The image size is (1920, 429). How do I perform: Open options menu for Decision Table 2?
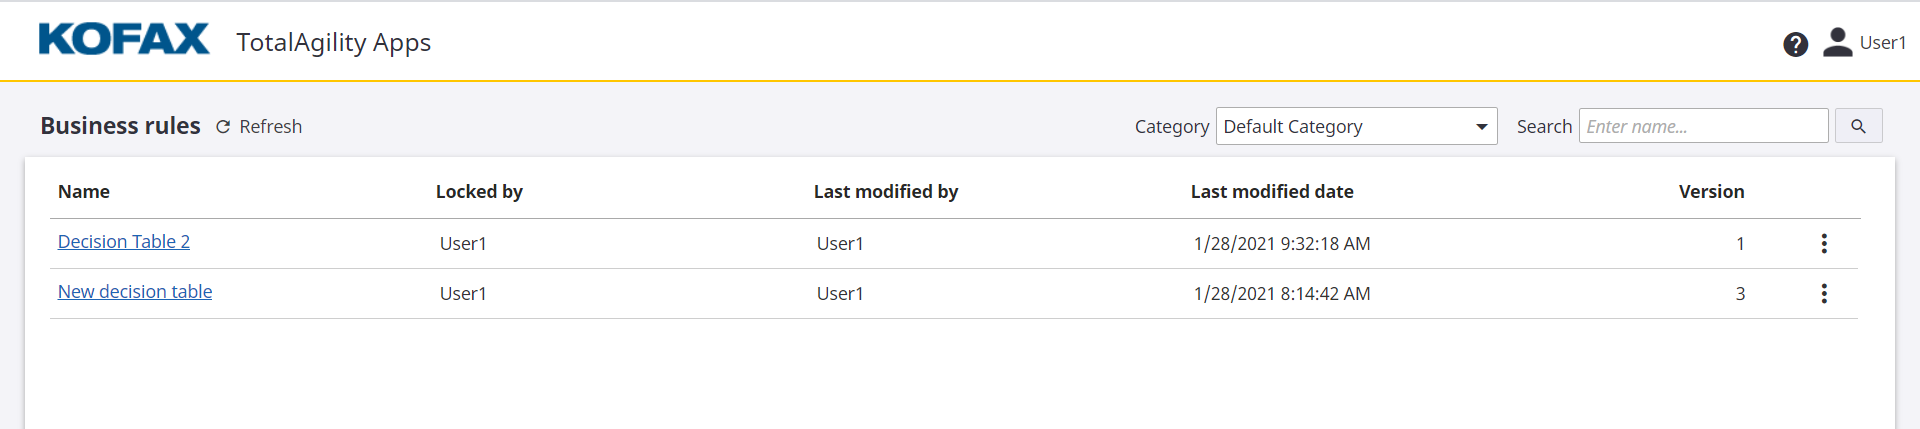click(x=1824, y=243)
